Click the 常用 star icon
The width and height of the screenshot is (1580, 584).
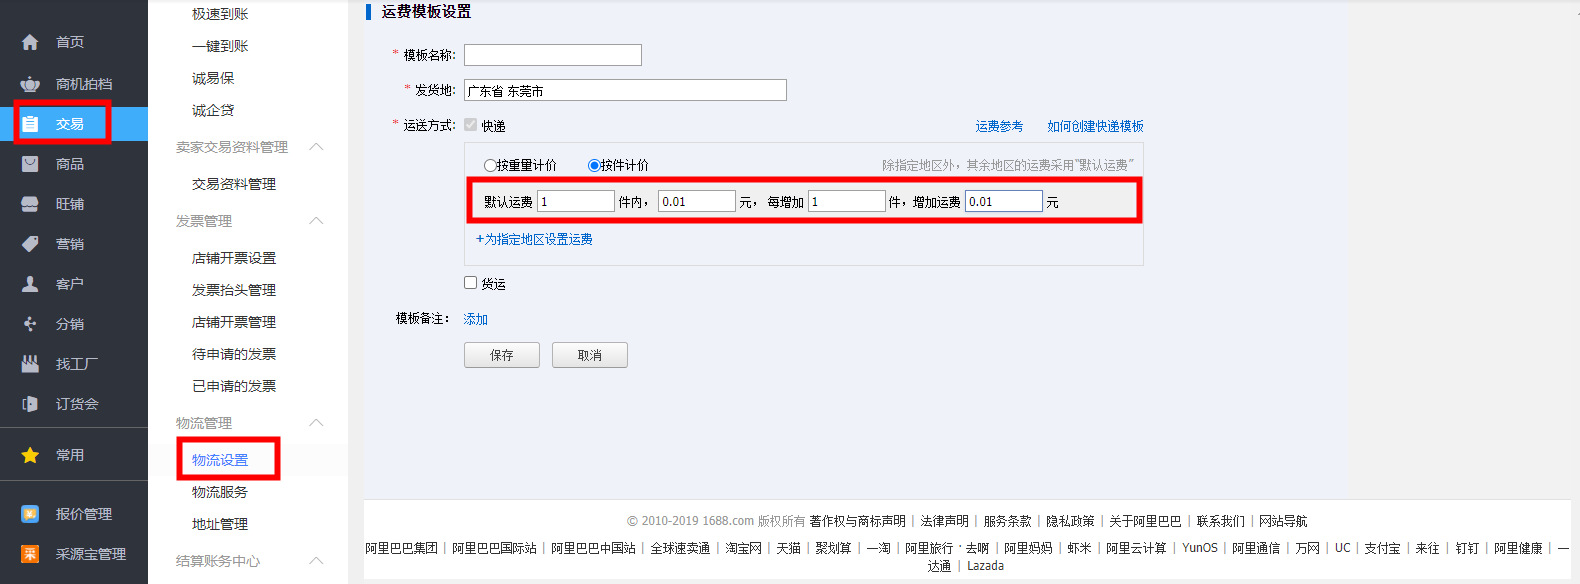pos(30,455)
